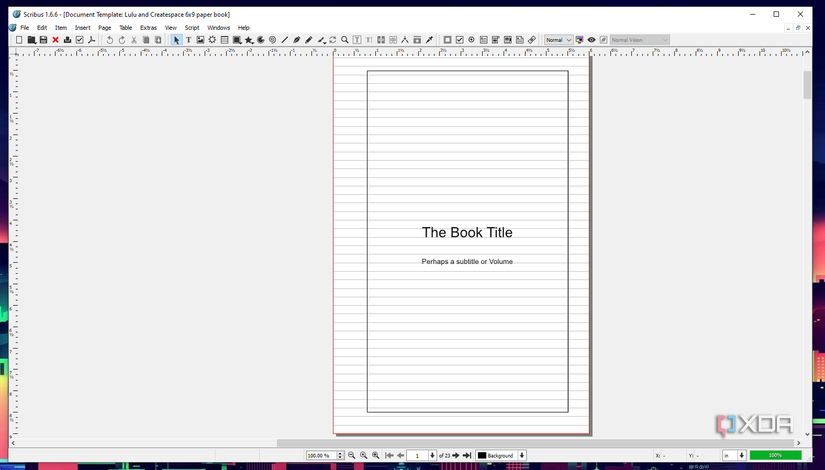Open the Story Editor tool
The width and height of the screenshot is (825, 470).
369,40
